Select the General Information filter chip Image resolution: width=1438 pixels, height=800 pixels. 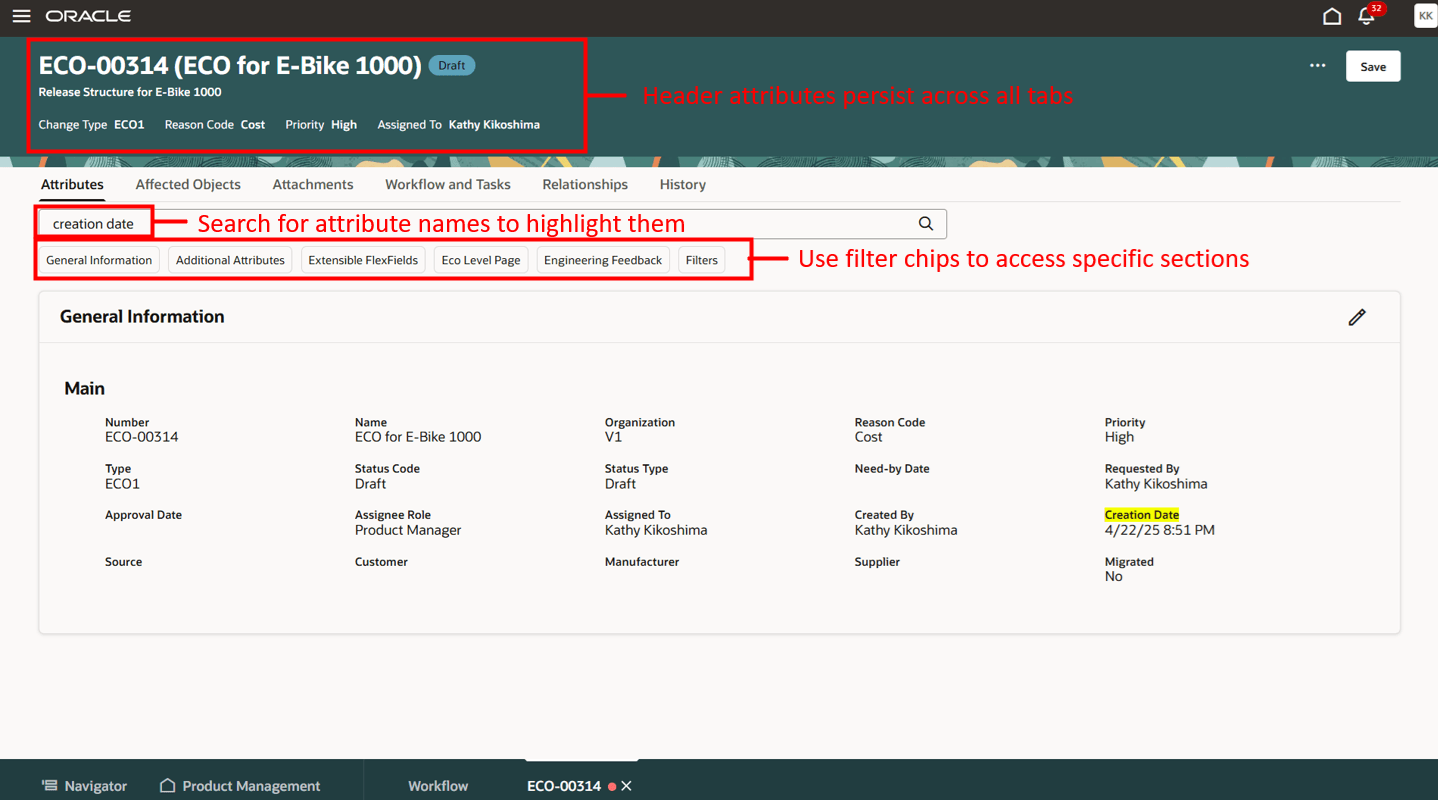point(99,260)
